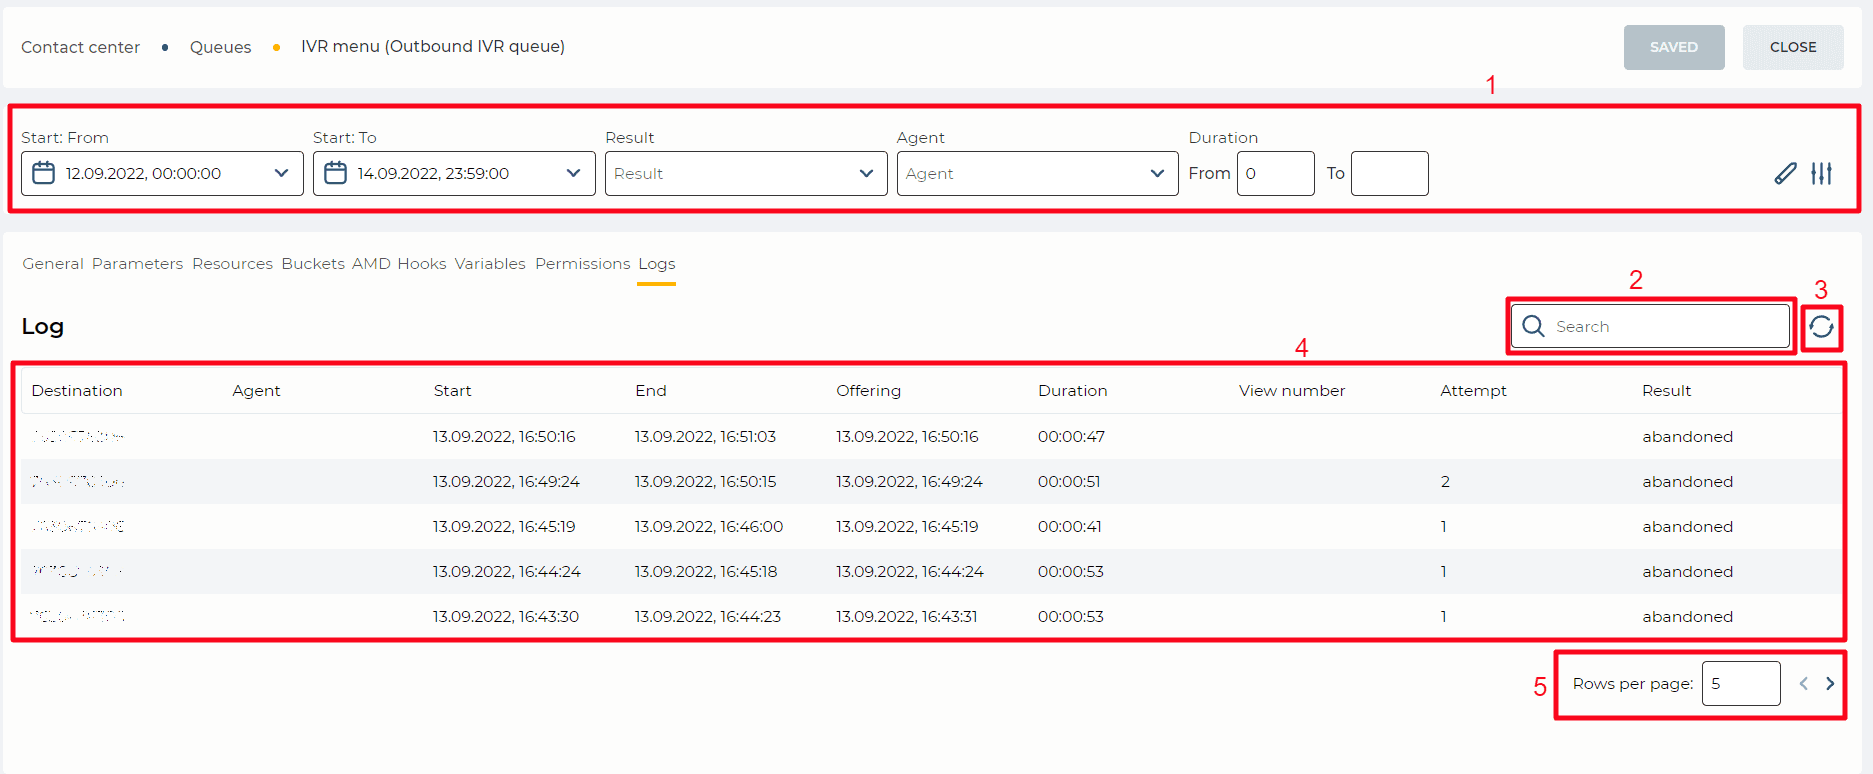Select end time 13.09.2022, 16:51:03
This screenshot has width=1873, height=774.
click(x=705, y=437)
